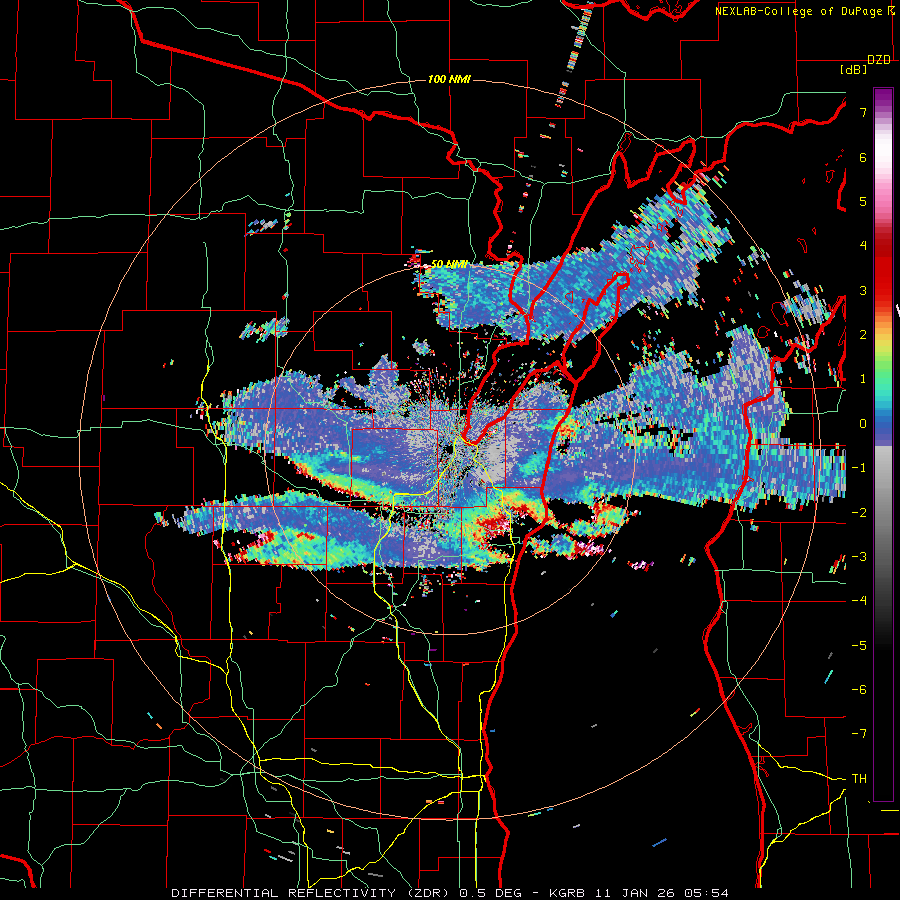
Task: Click the -3 dB scale label
Action: (x=859, y=557)
